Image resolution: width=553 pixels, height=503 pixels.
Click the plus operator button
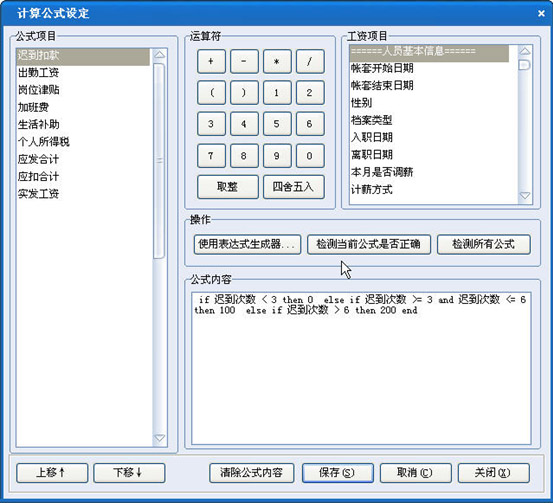click(211, 61)
